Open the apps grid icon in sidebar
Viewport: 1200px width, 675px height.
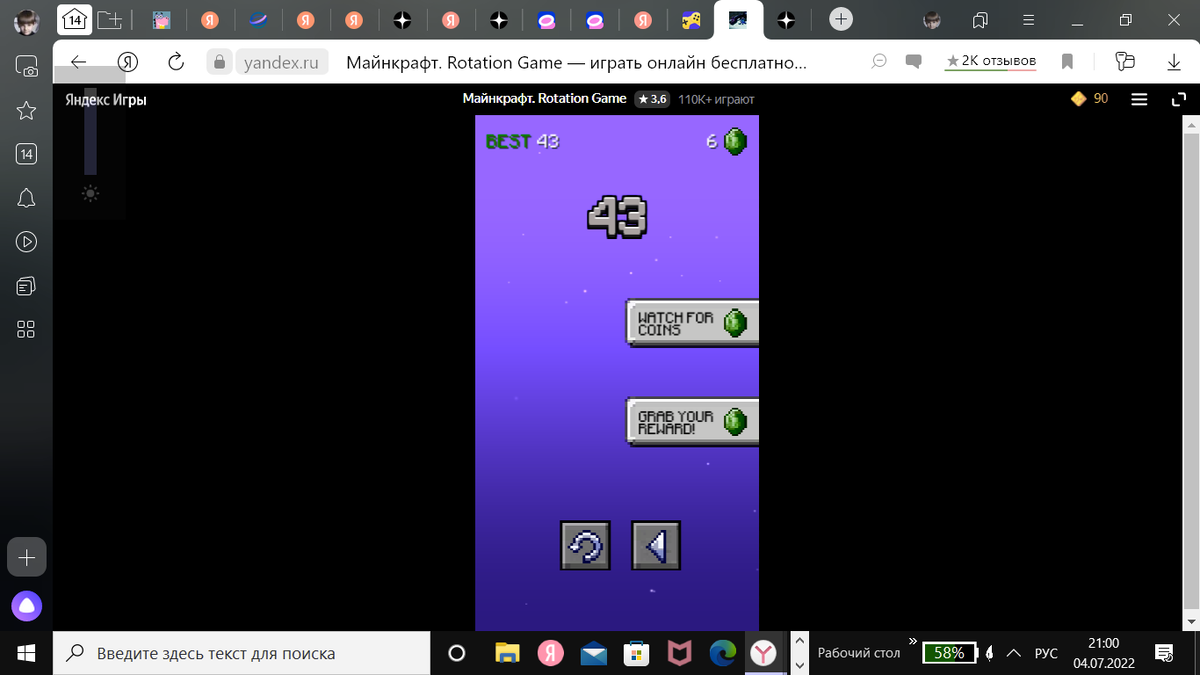tap(27, 330)
